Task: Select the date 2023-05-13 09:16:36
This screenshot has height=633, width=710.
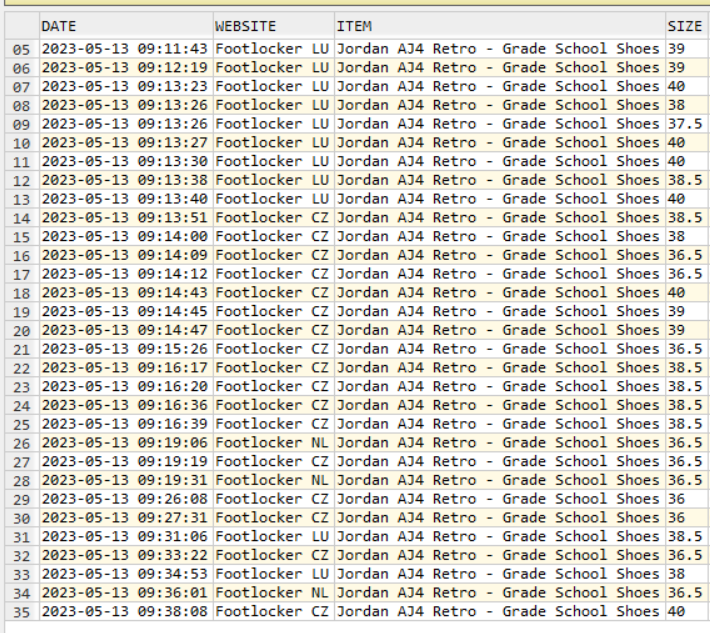Action: 125,405
